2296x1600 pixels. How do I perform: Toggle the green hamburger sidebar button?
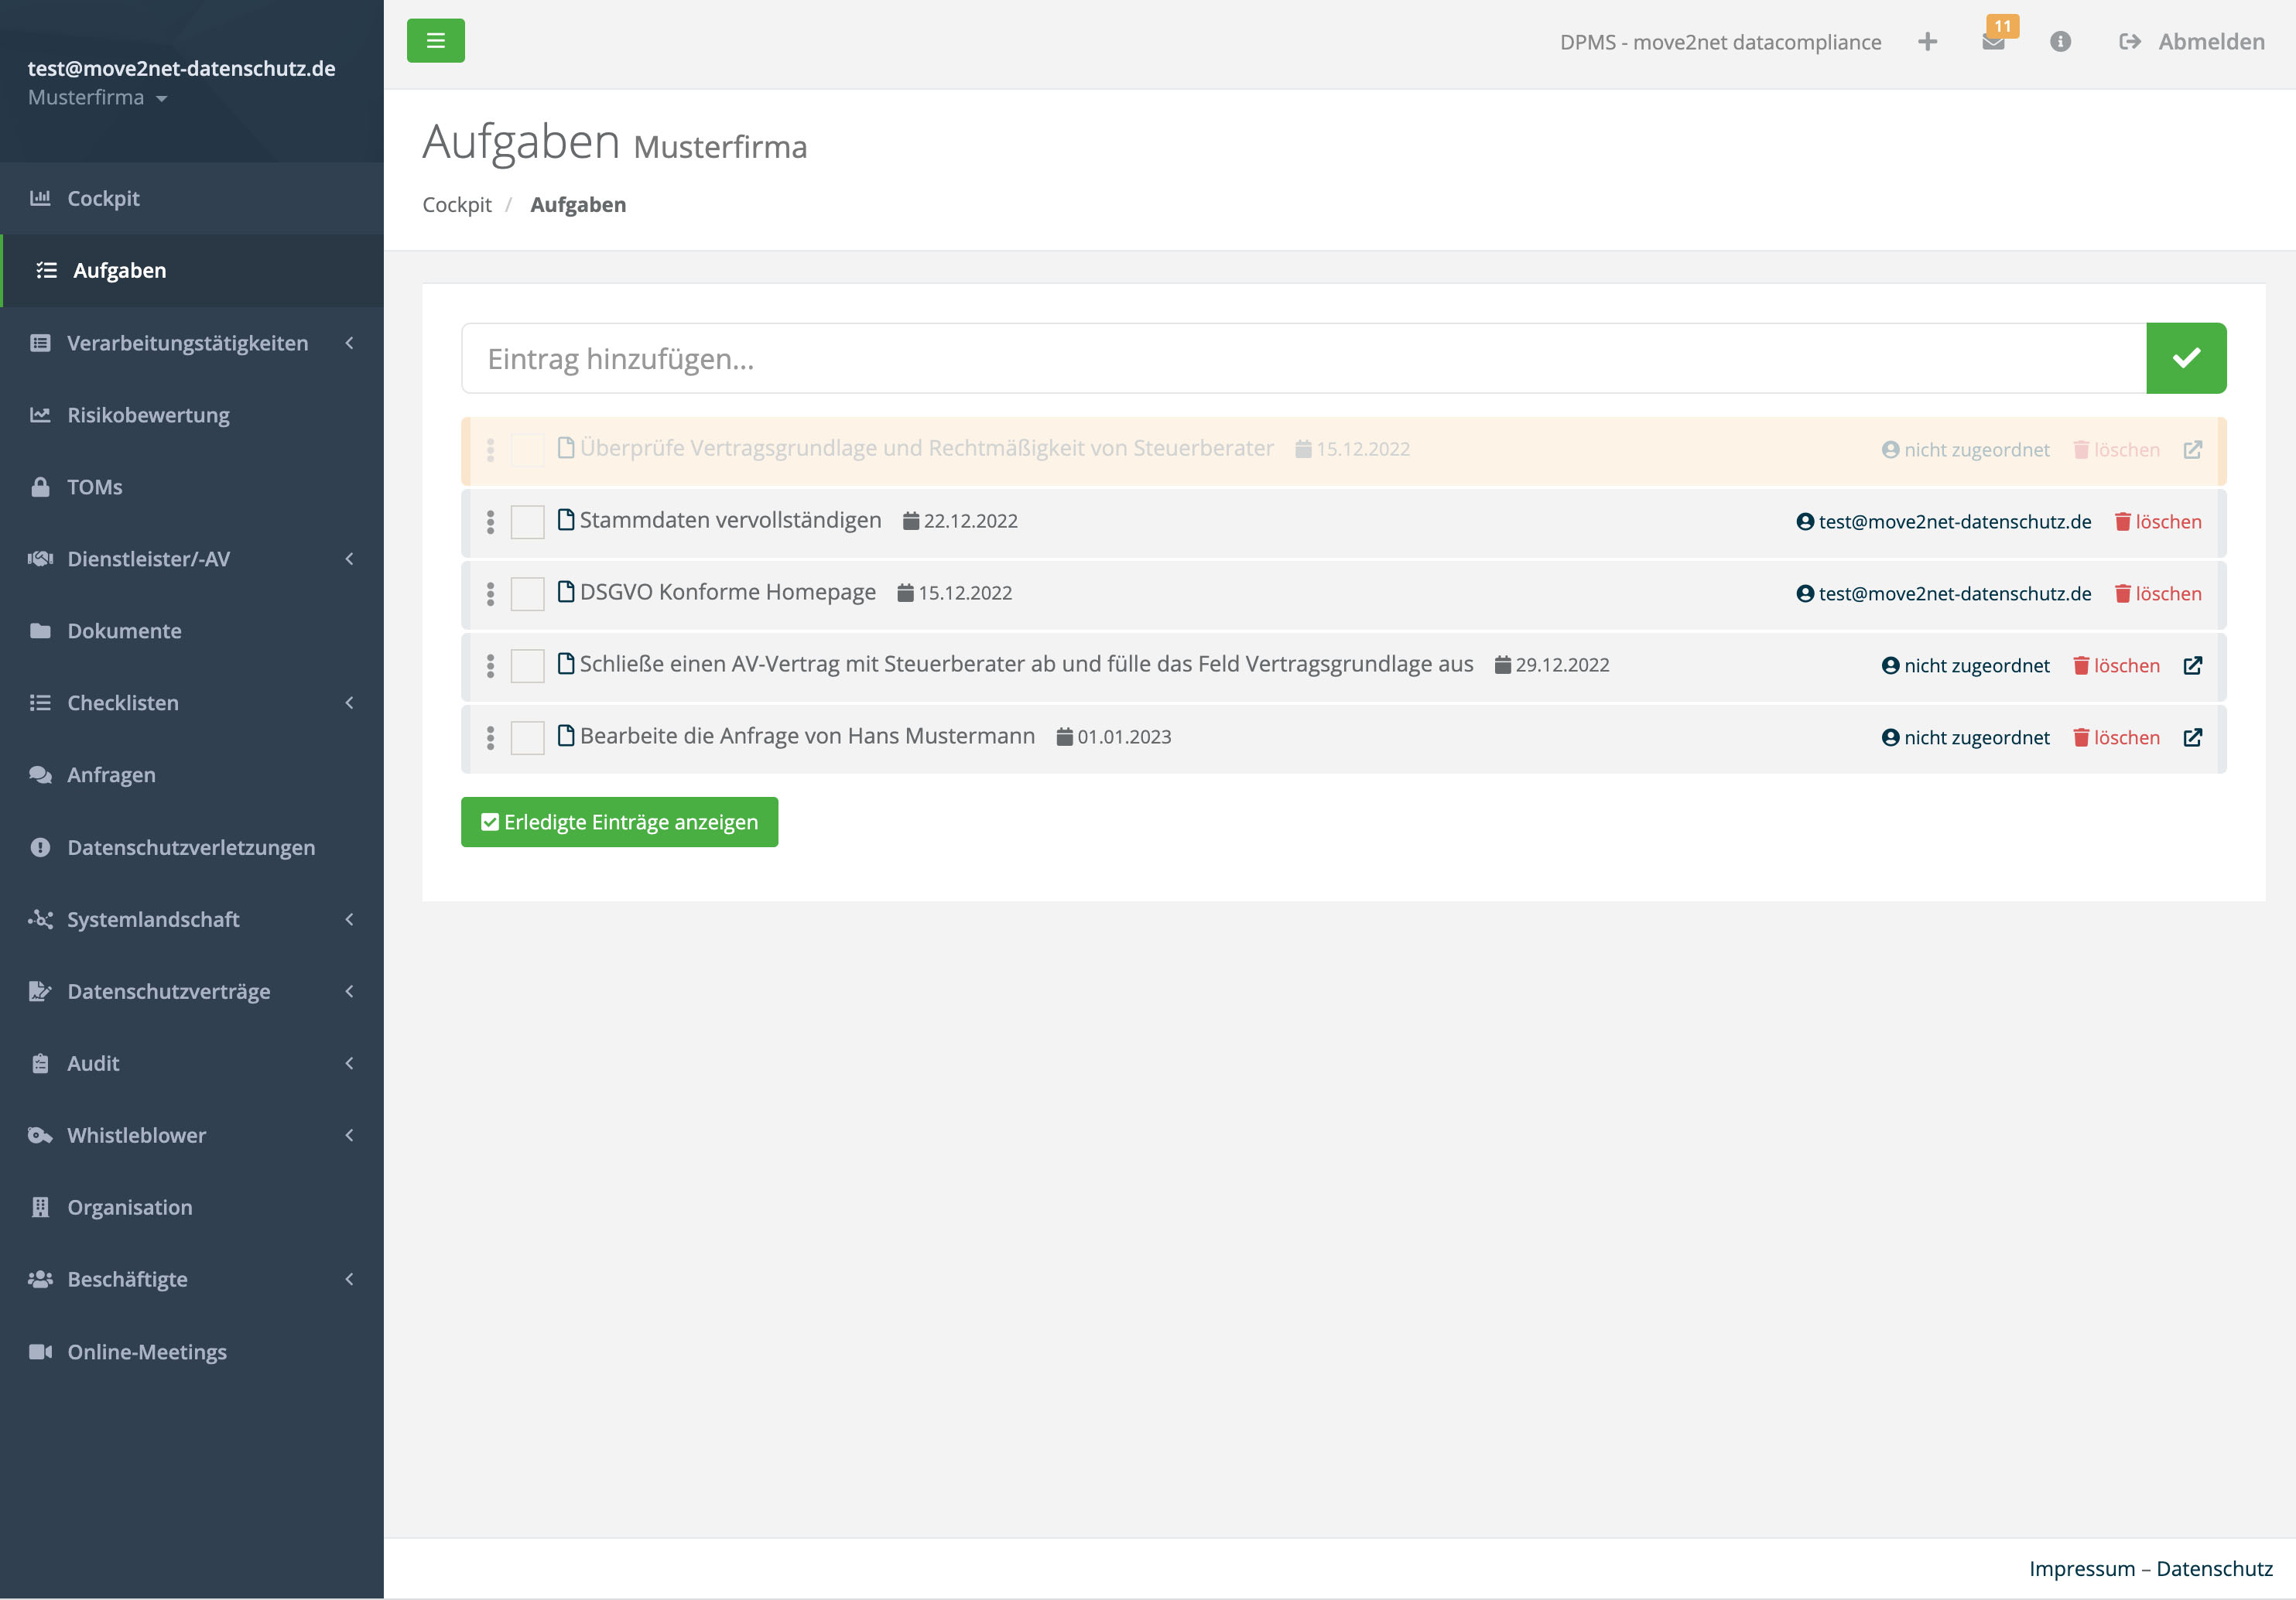[435, 41]
